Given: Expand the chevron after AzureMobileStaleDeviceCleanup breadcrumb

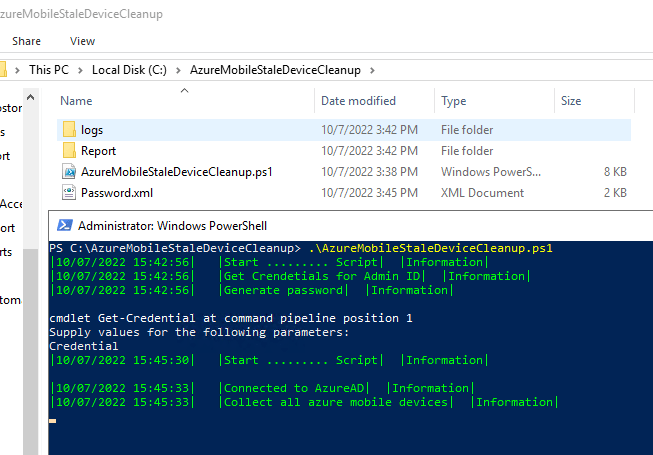Looking at the screenshot, I should [372, 70].
